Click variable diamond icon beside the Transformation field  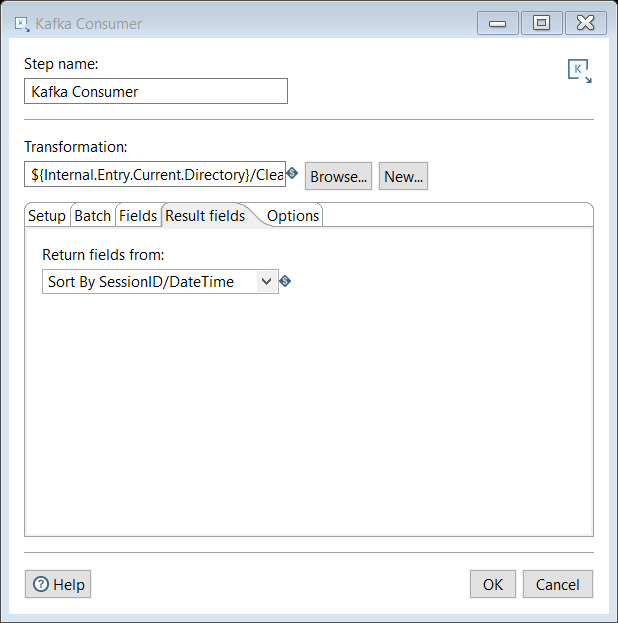pyautogui.click(x=293, y=173)
